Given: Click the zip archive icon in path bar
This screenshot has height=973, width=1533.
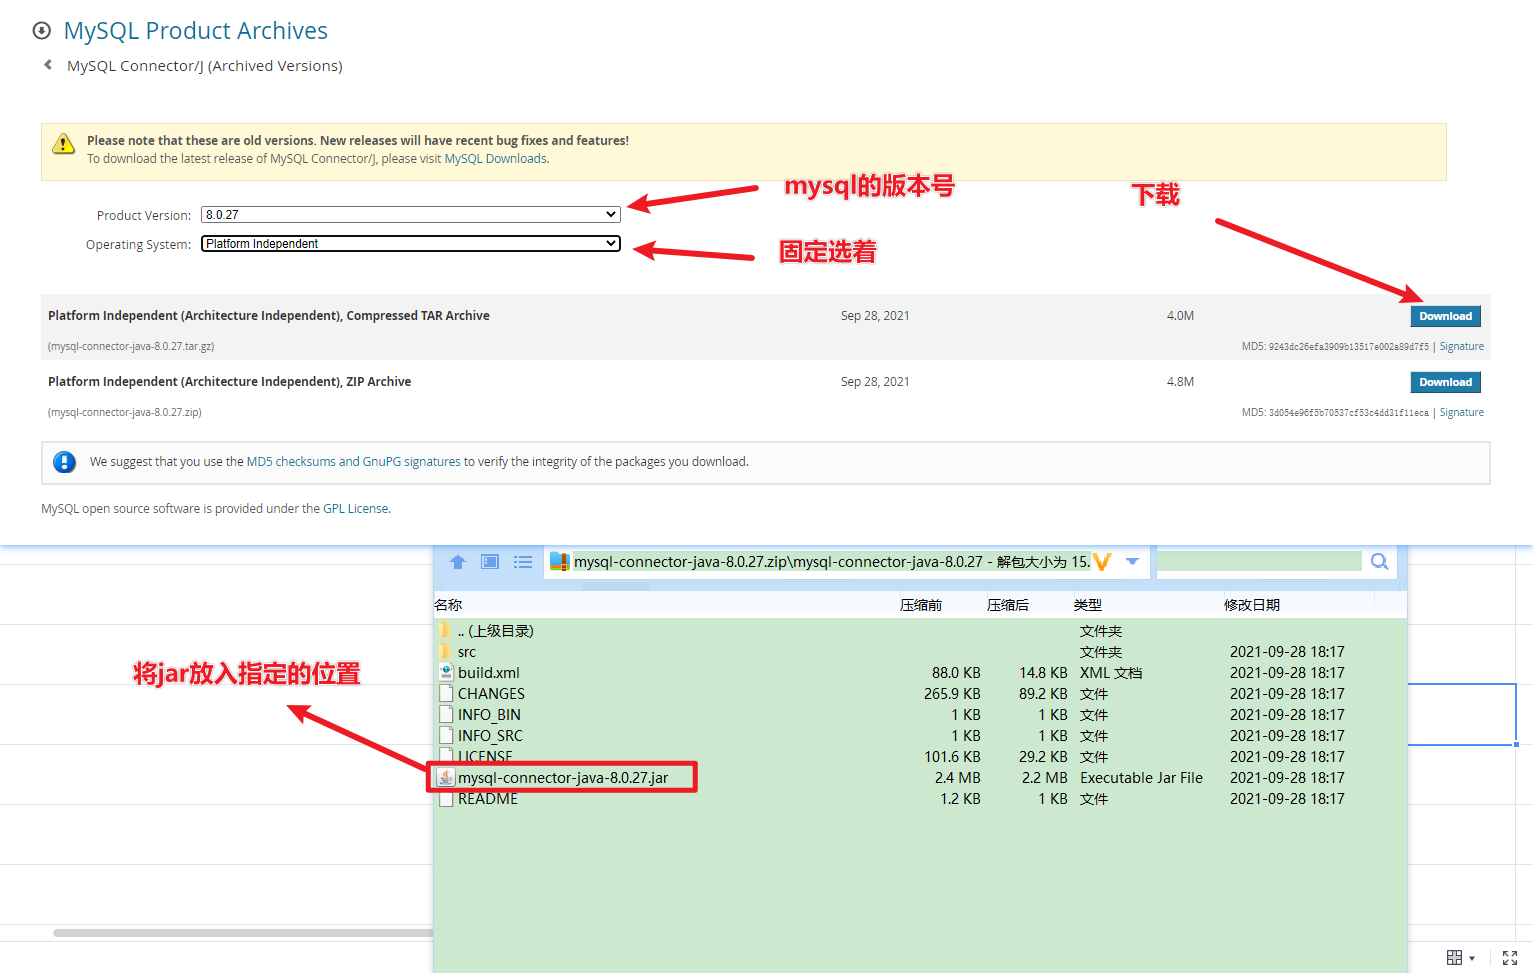Looking at the screenshot, I should [560, 562].
